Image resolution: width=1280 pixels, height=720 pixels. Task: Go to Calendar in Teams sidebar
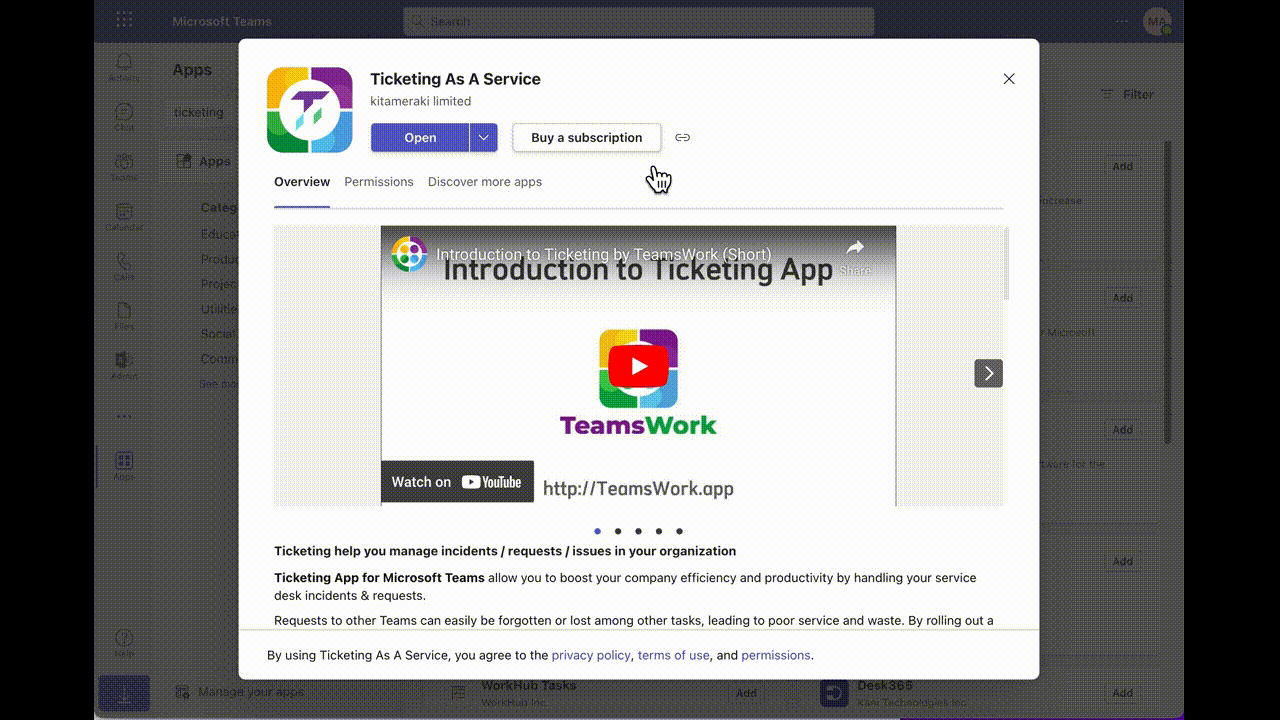[x=124, y=217]
